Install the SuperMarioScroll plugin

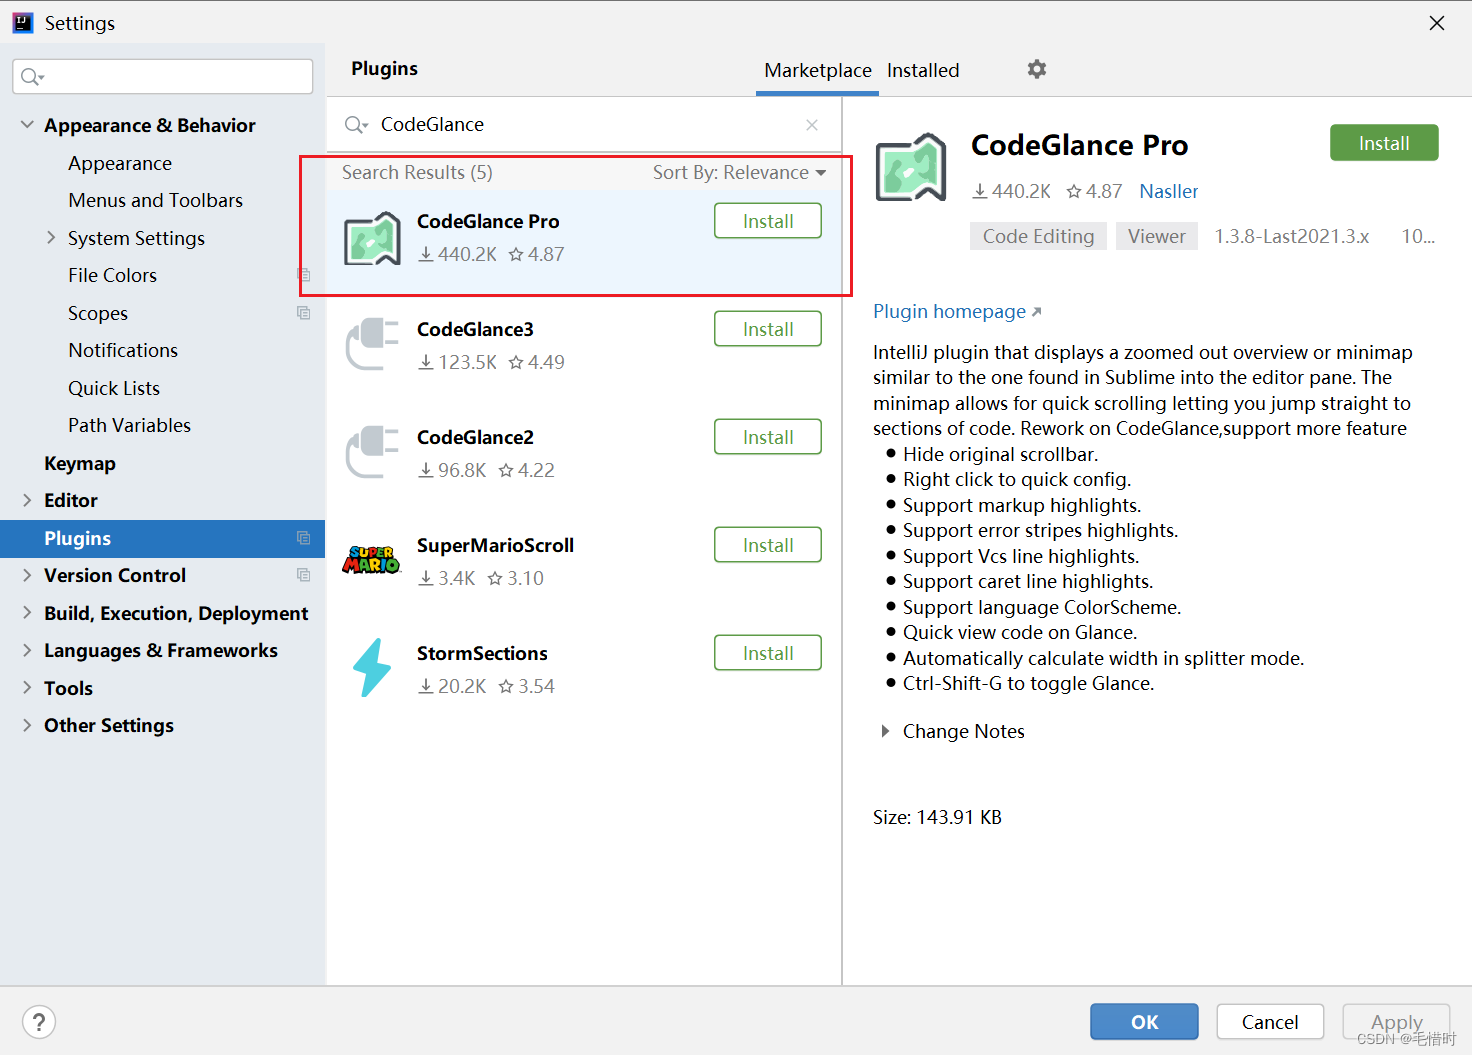(768, 545)
